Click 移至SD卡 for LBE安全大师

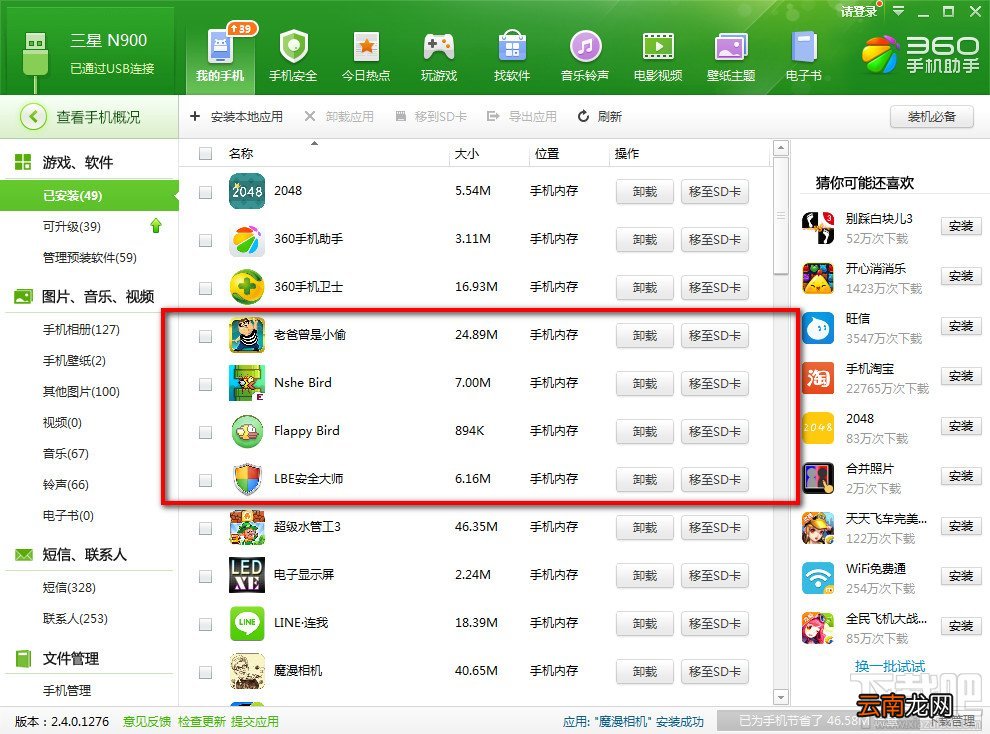click(x=715, y=480)
